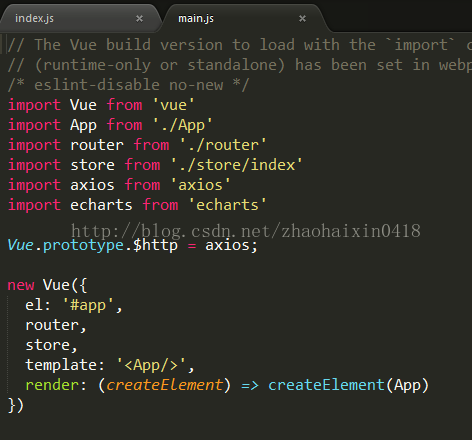The height and width of the screenshot is (440, 472).
Task: Click the identifier 'echarts' after import
Action: tap(101, 205)
